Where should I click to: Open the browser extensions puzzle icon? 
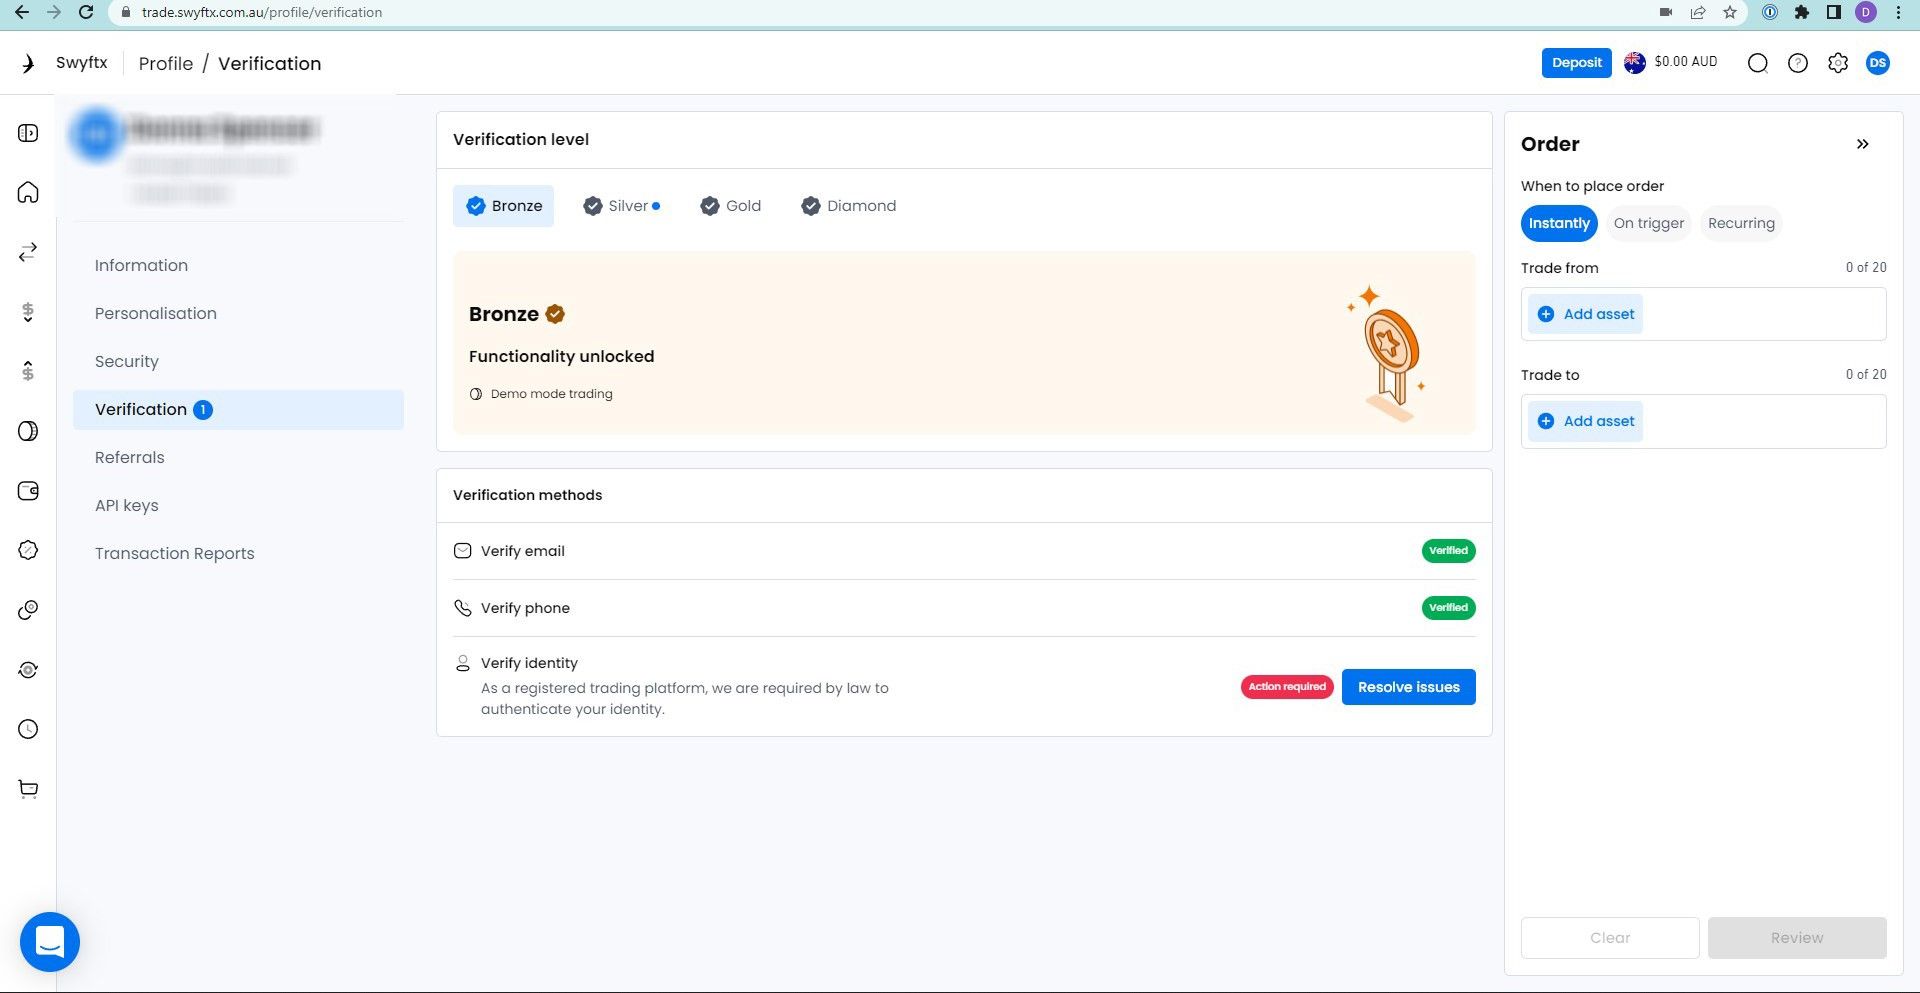click(x=1801, y=13)
